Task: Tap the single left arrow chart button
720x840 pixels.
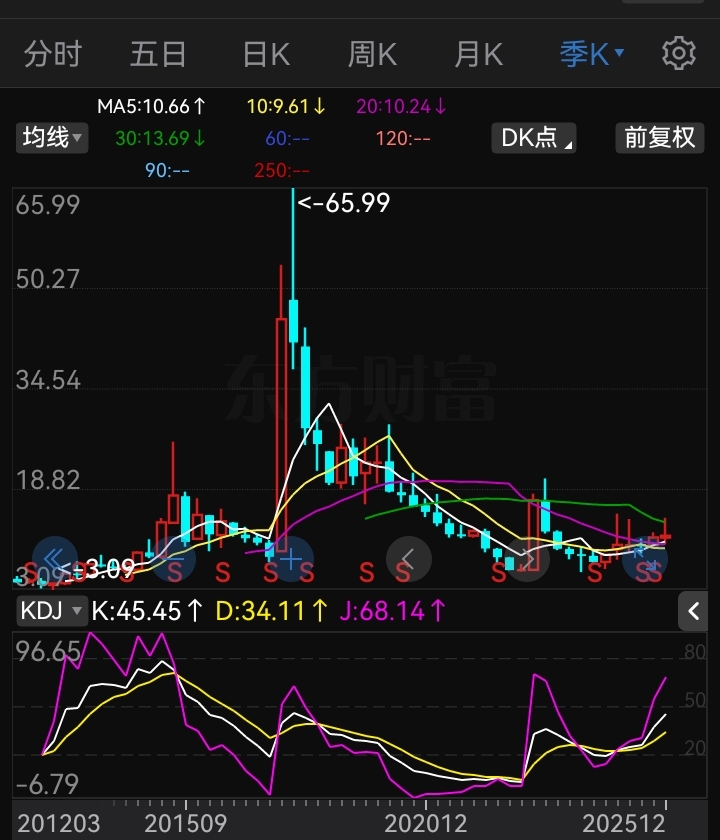Action: coord(409,559)
